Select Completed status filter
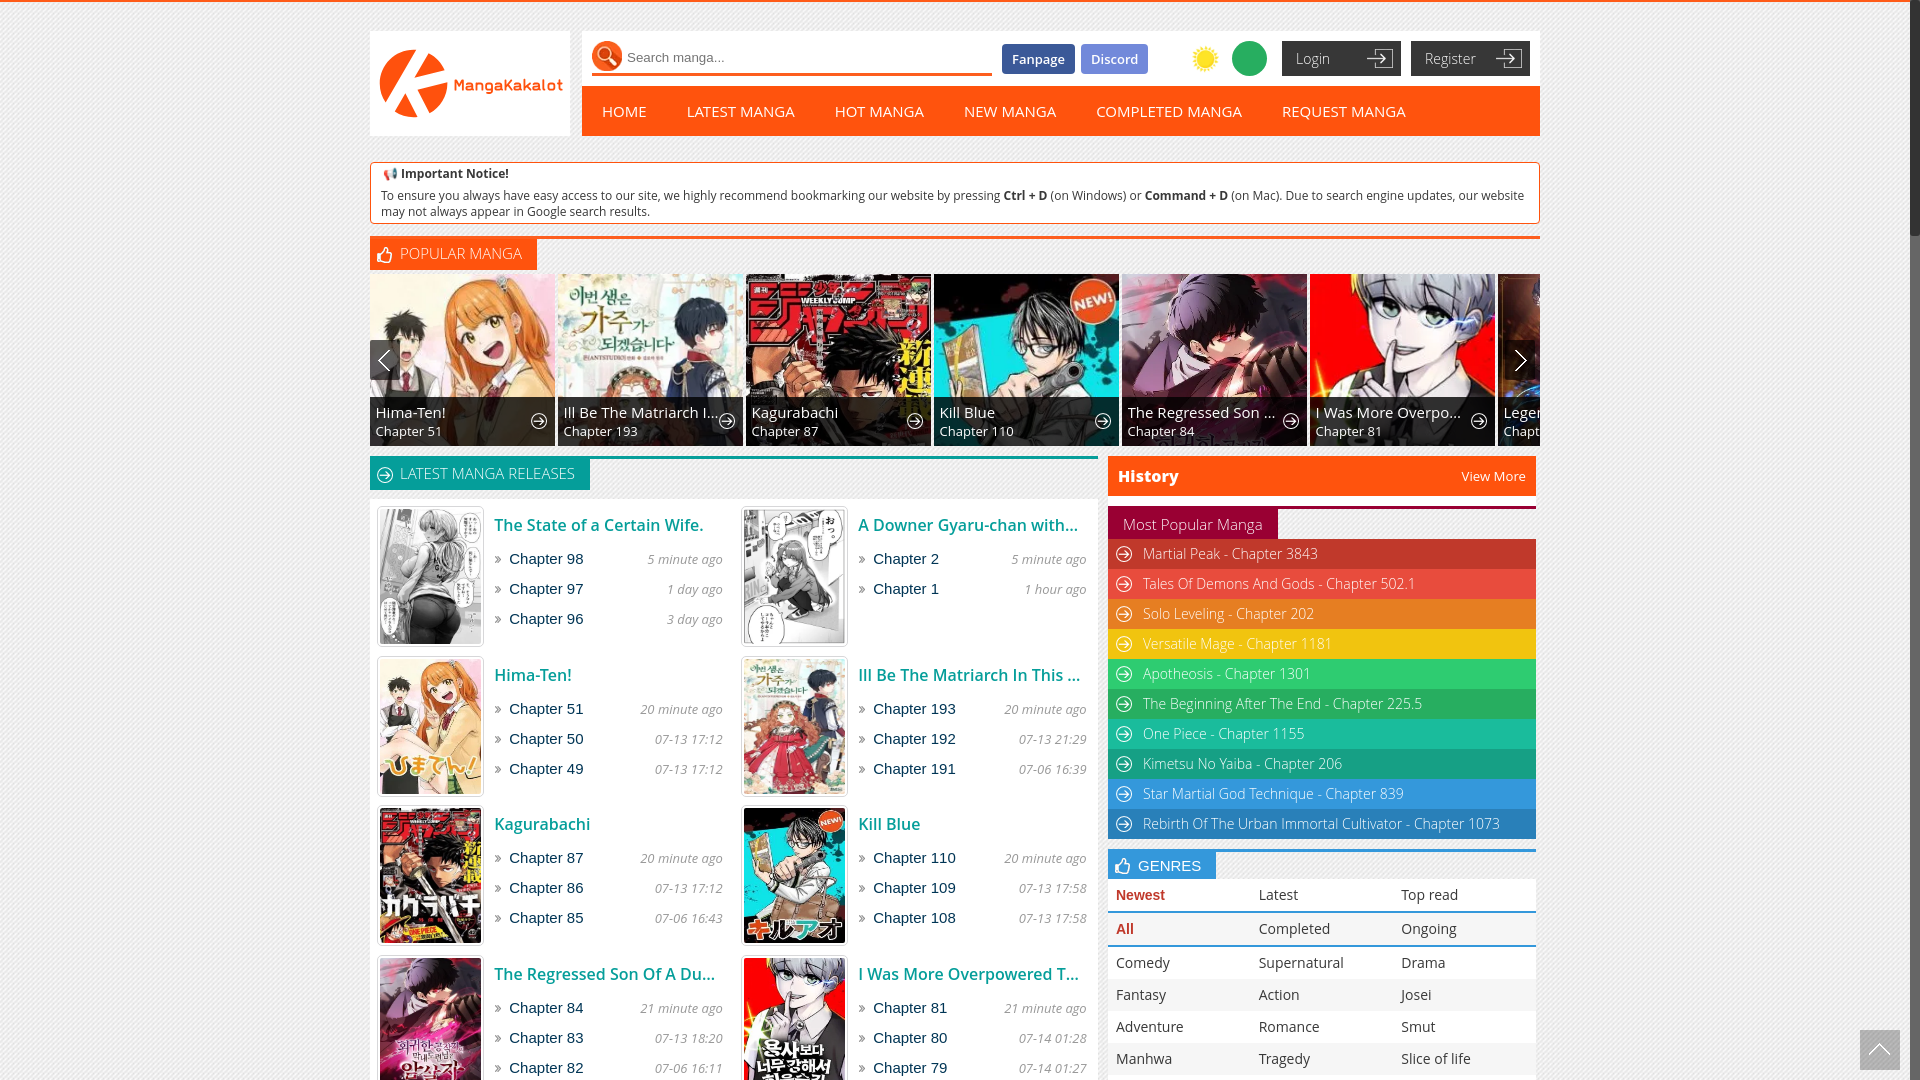 tap(1294, 929)
